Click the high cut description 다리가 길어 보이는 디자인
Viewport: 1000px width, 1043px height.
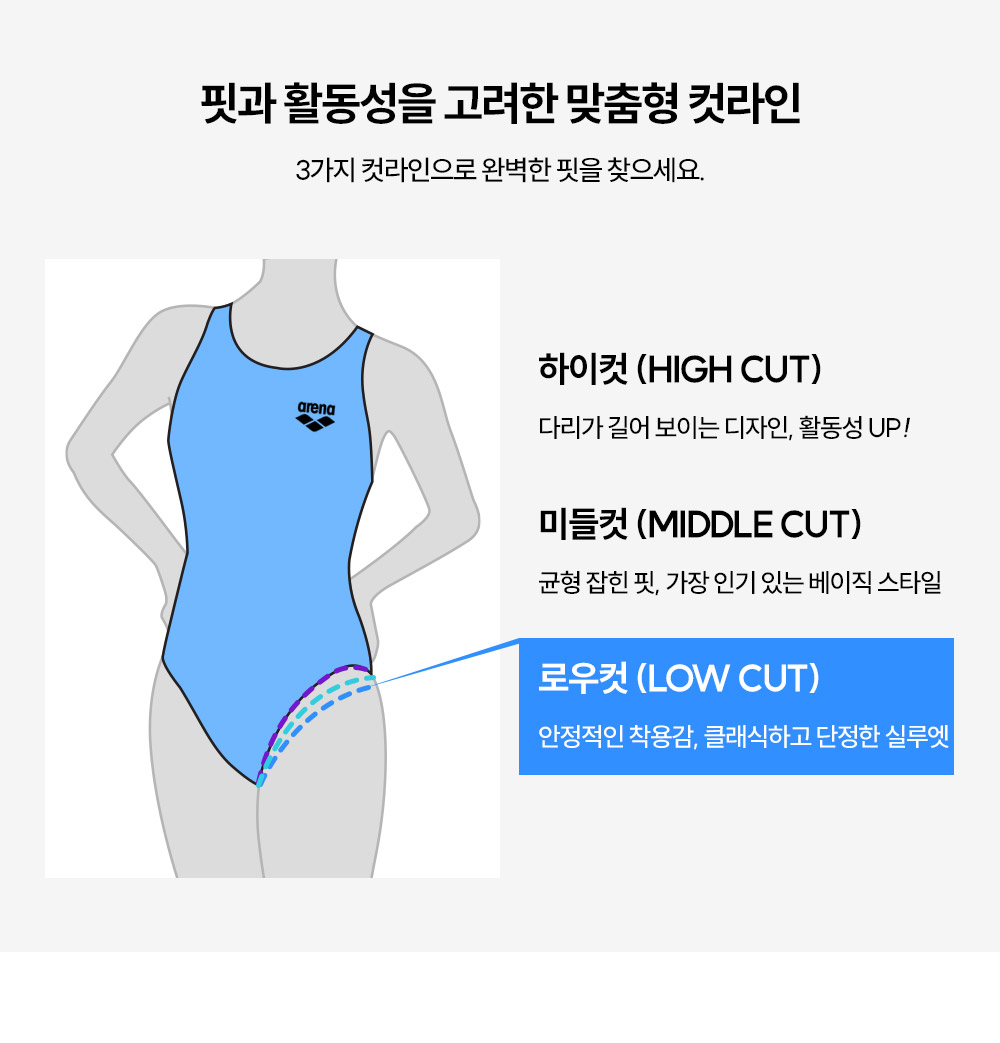pyautogui.click(x=724, y=427)
